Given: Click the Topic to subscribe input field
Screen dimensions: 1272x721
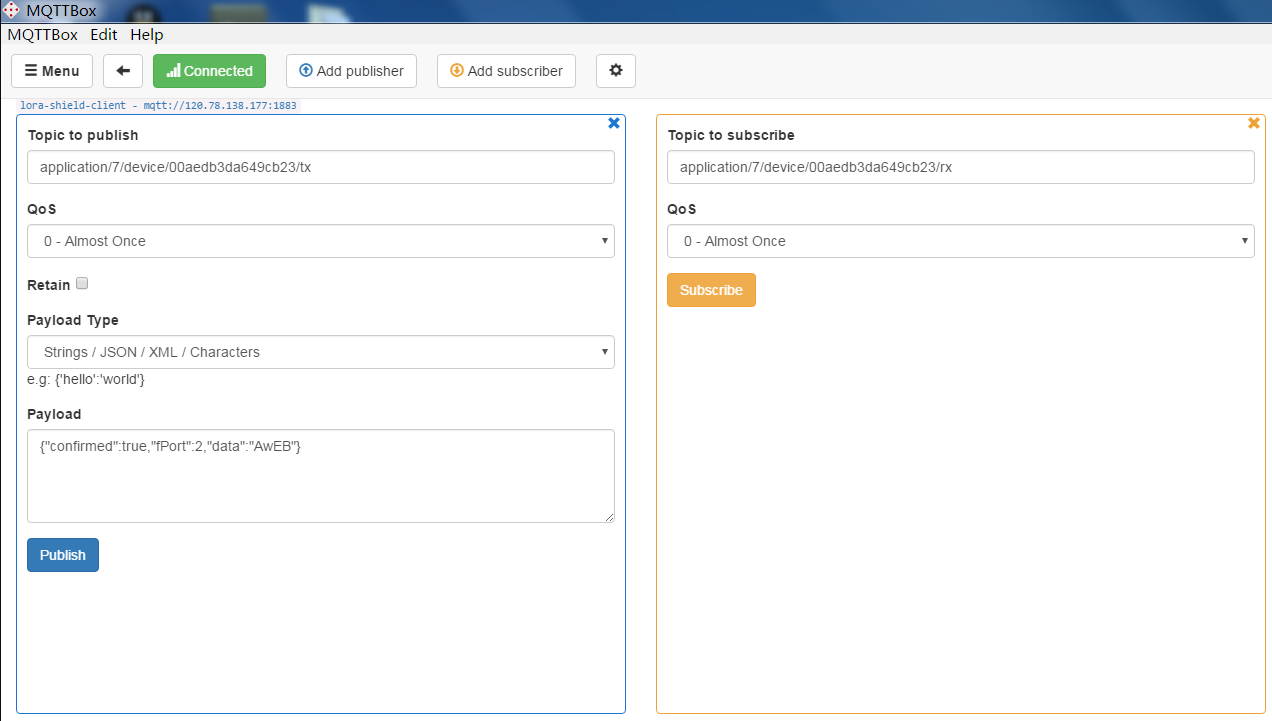Looking at the screenshot, I should coord(961,167).
